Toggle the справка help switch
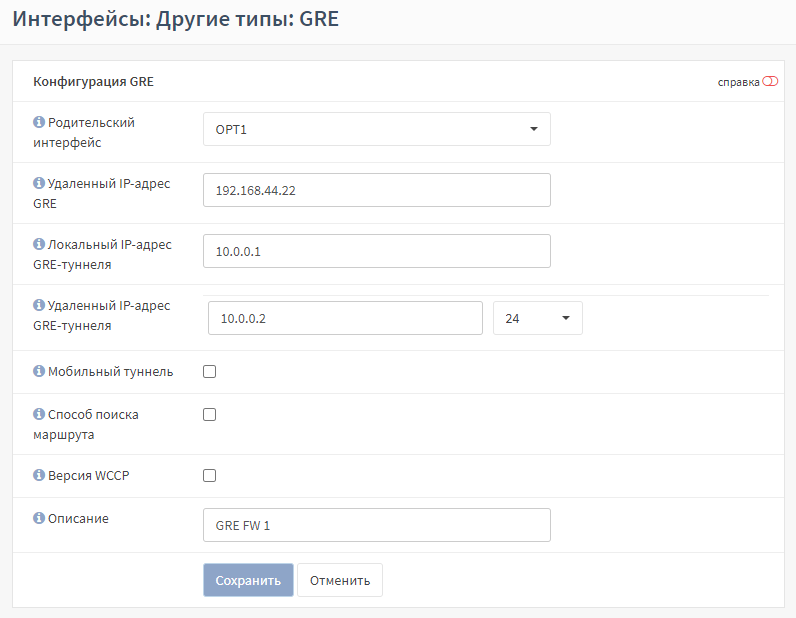Screen dimensions: 796x618 tap(770, 81)
